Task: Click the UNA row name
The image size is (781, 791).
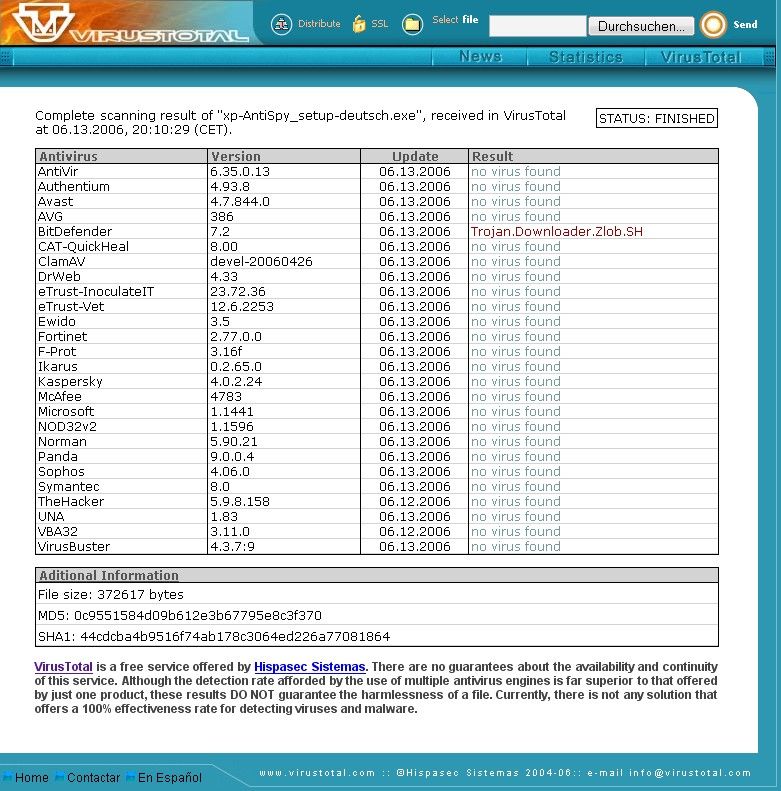Action: (51, 517)
